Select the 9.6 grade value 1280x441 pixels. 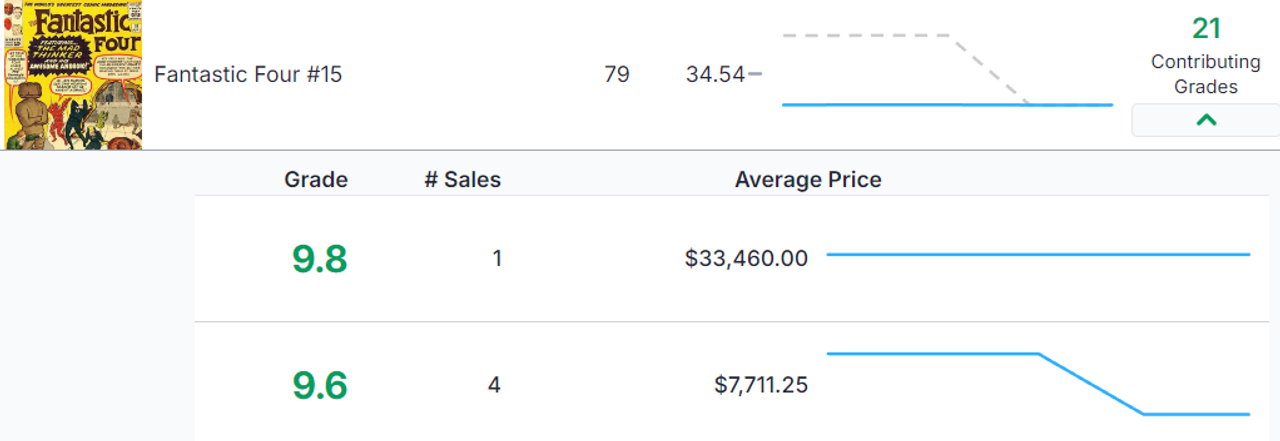click(x=320, y=385)
